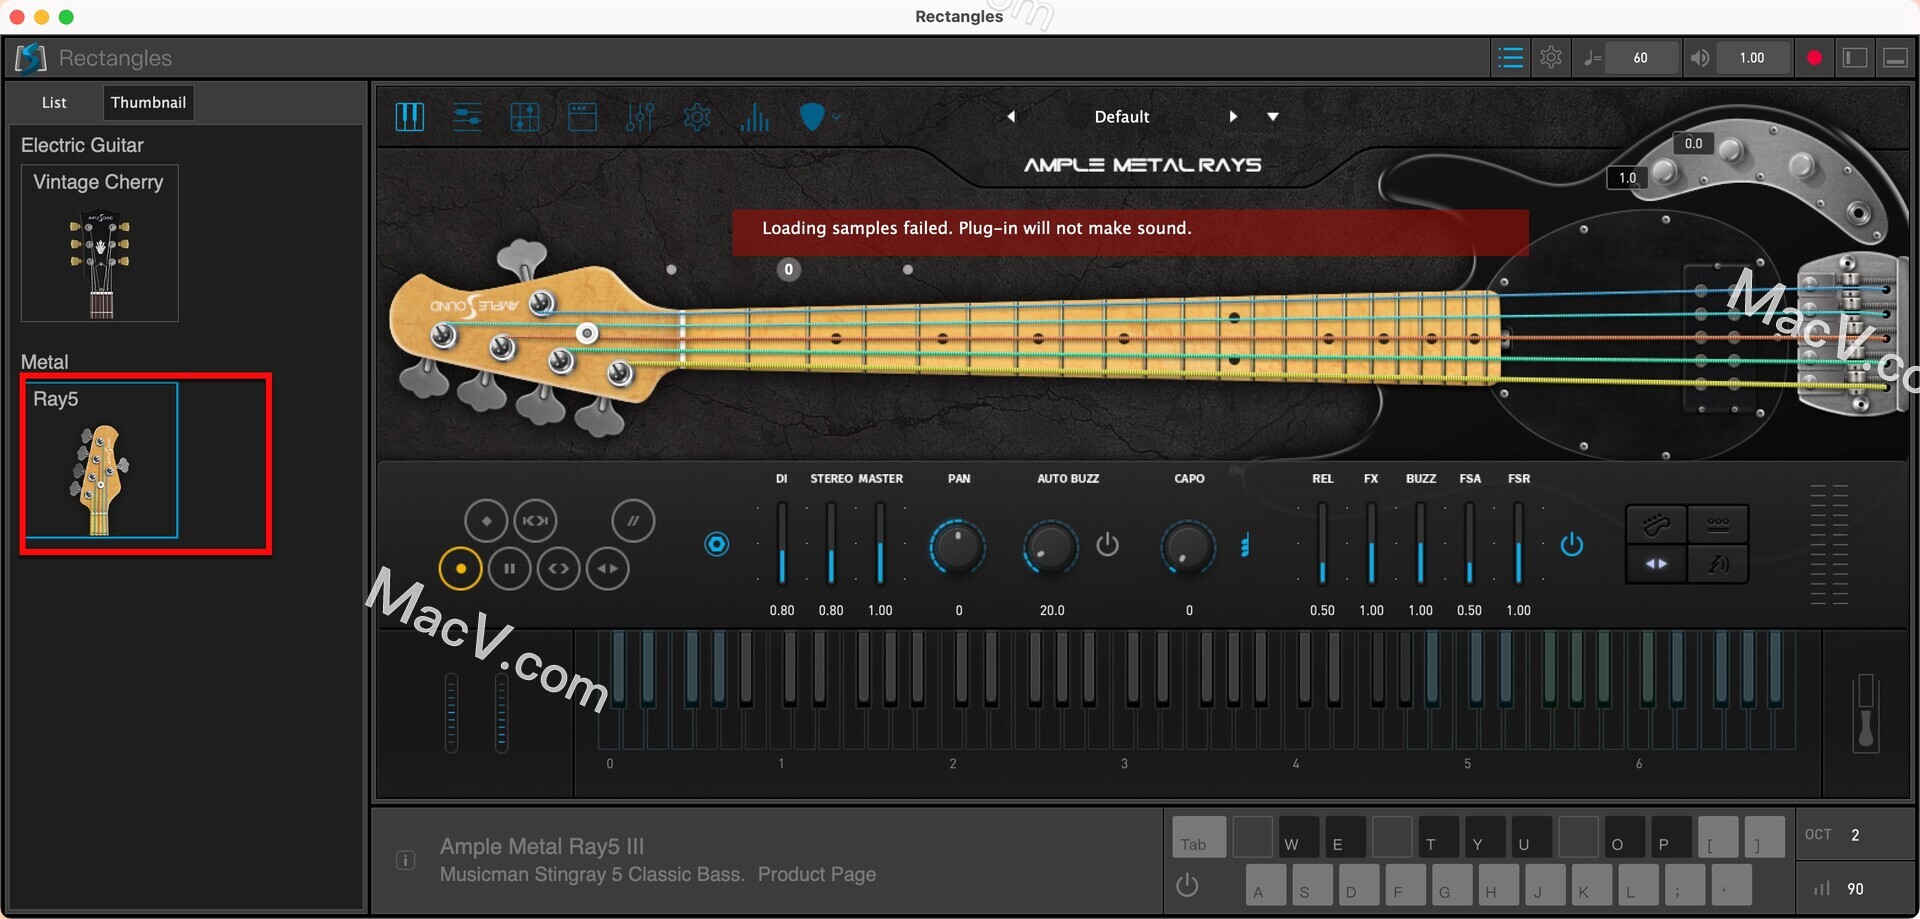Expand the guitar pick dropdown chevron
The height and width of the screenshot is (919, 1920).
(837, 117)
